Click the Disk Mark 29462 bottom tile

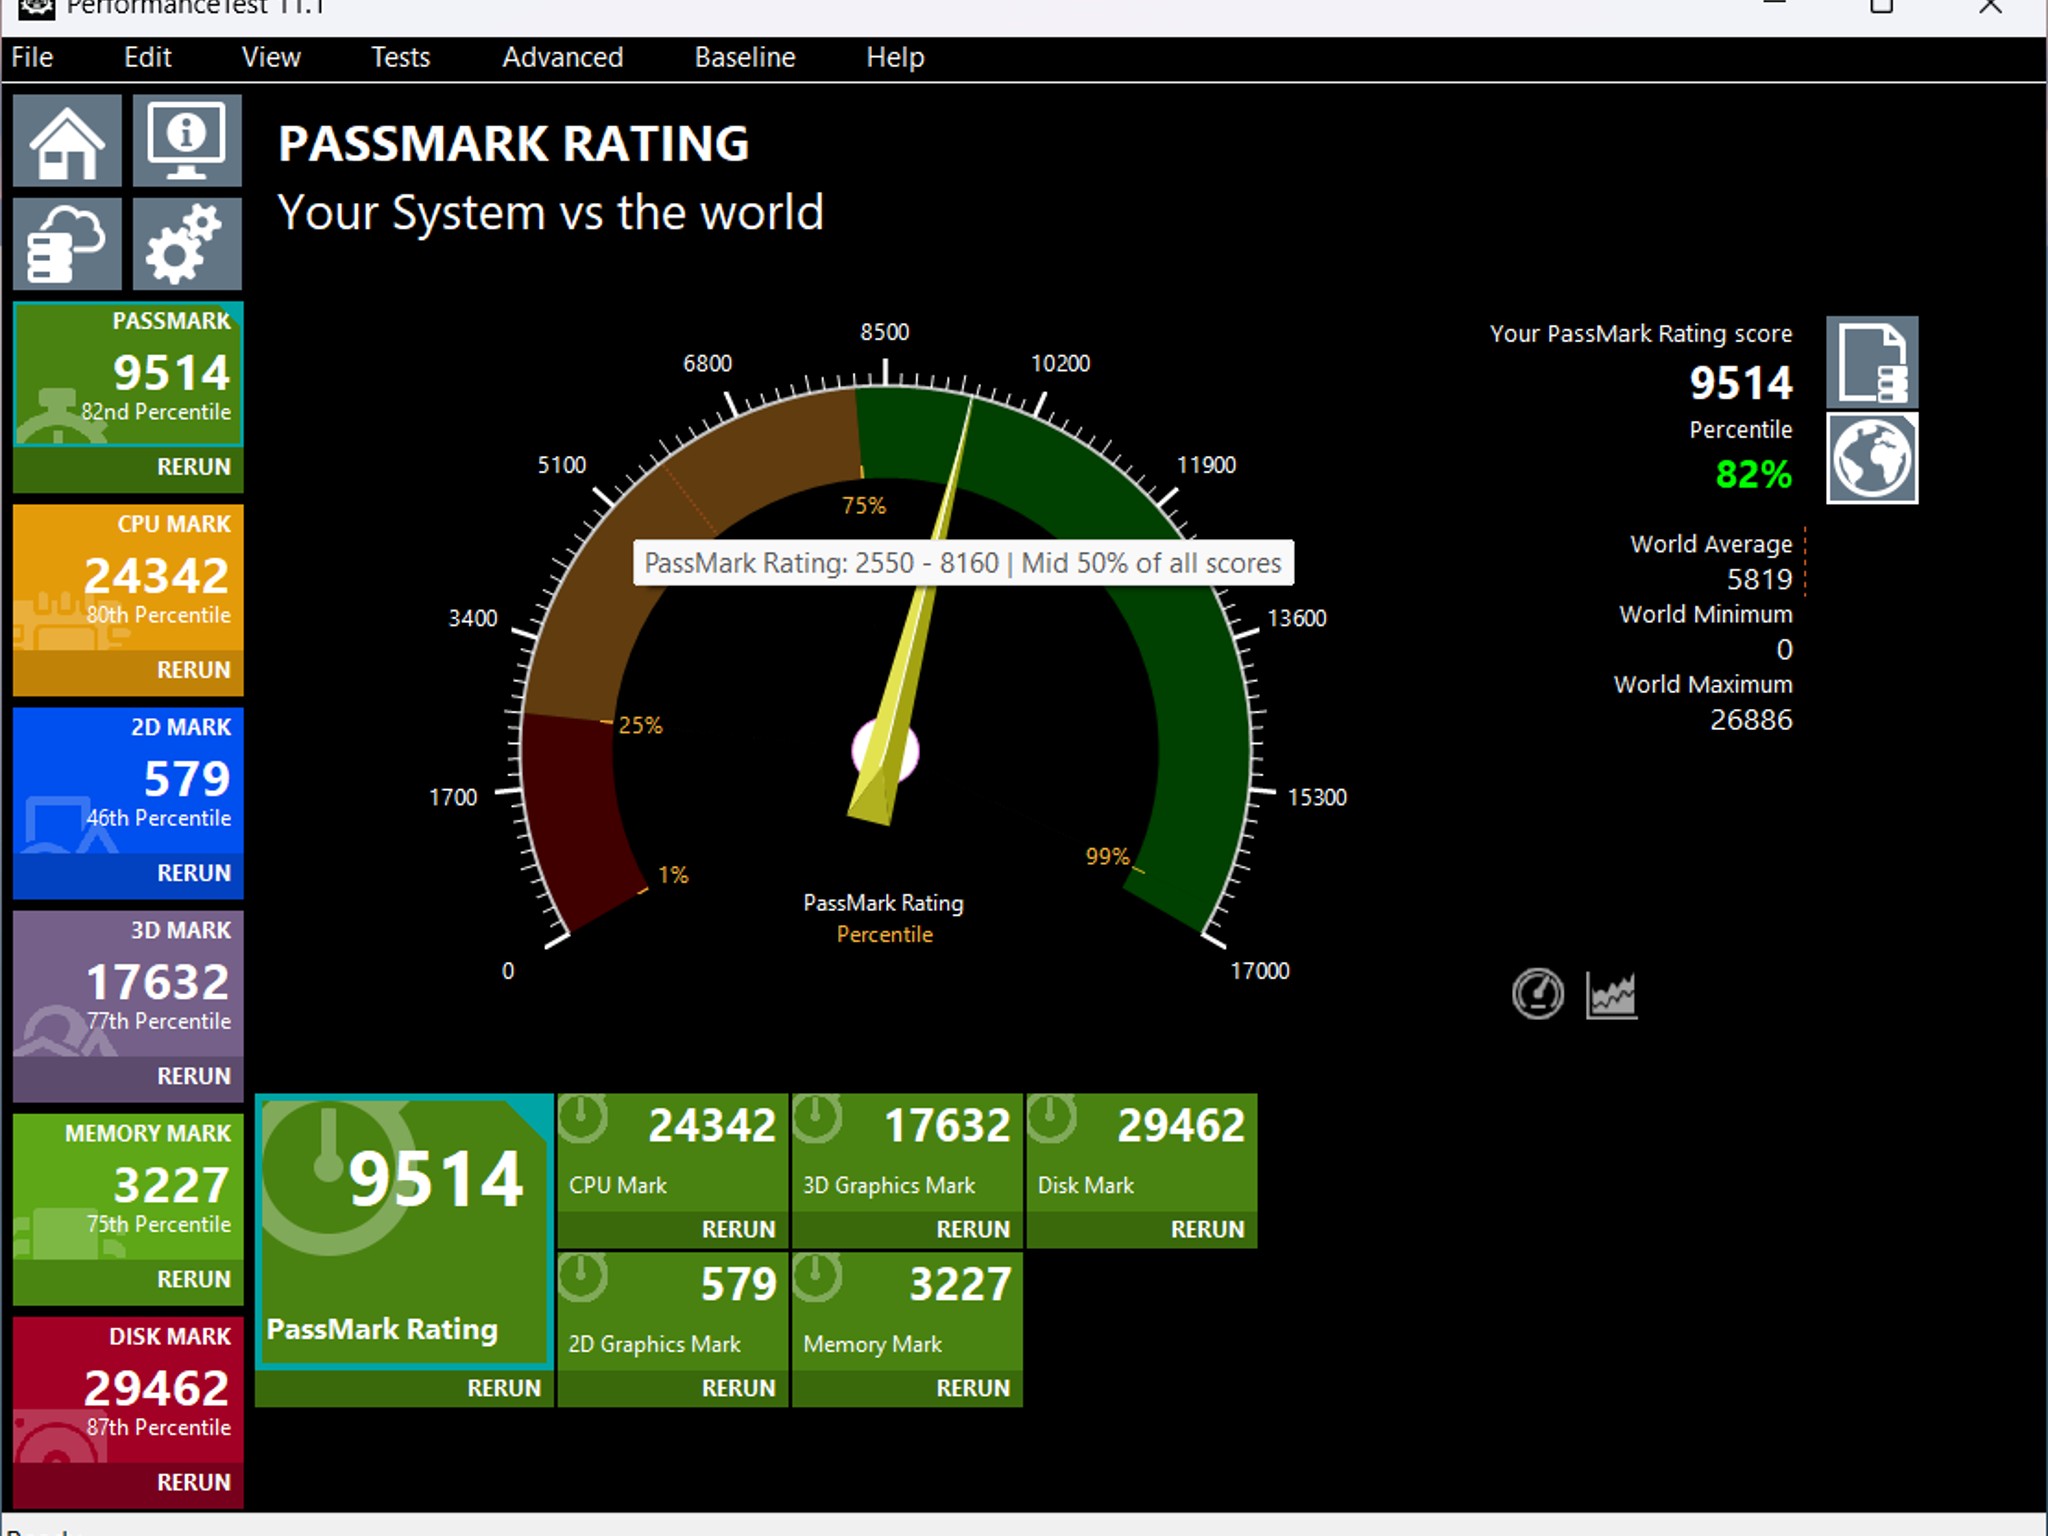(1142, 1153)
